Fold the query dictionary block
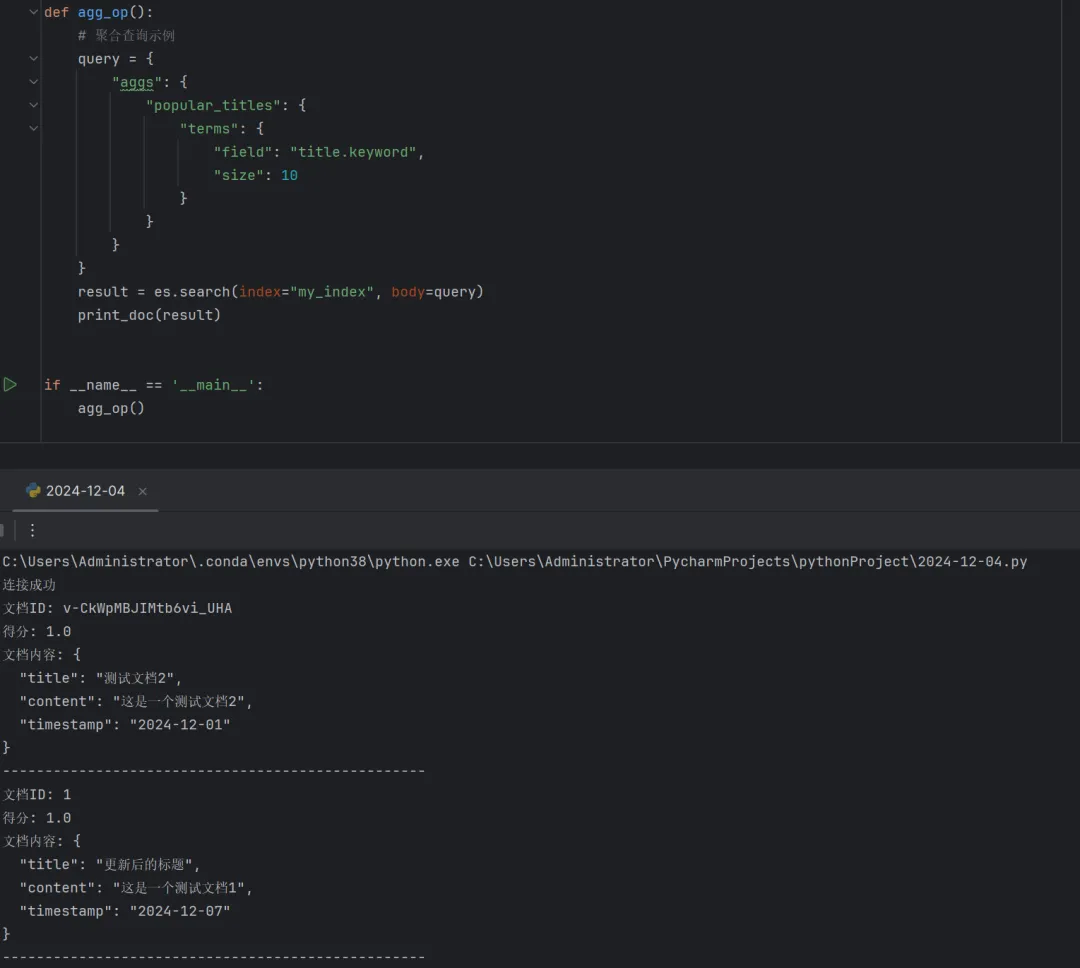Screen dimensions: 1080x968 coord(34,59)
